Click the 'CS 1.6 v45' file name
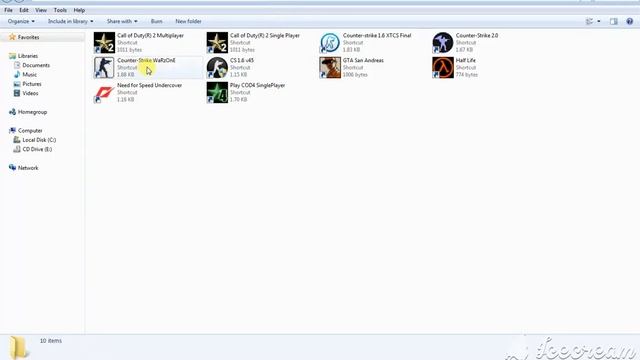Screen dimensions: 640x360 tap(242, 60)
